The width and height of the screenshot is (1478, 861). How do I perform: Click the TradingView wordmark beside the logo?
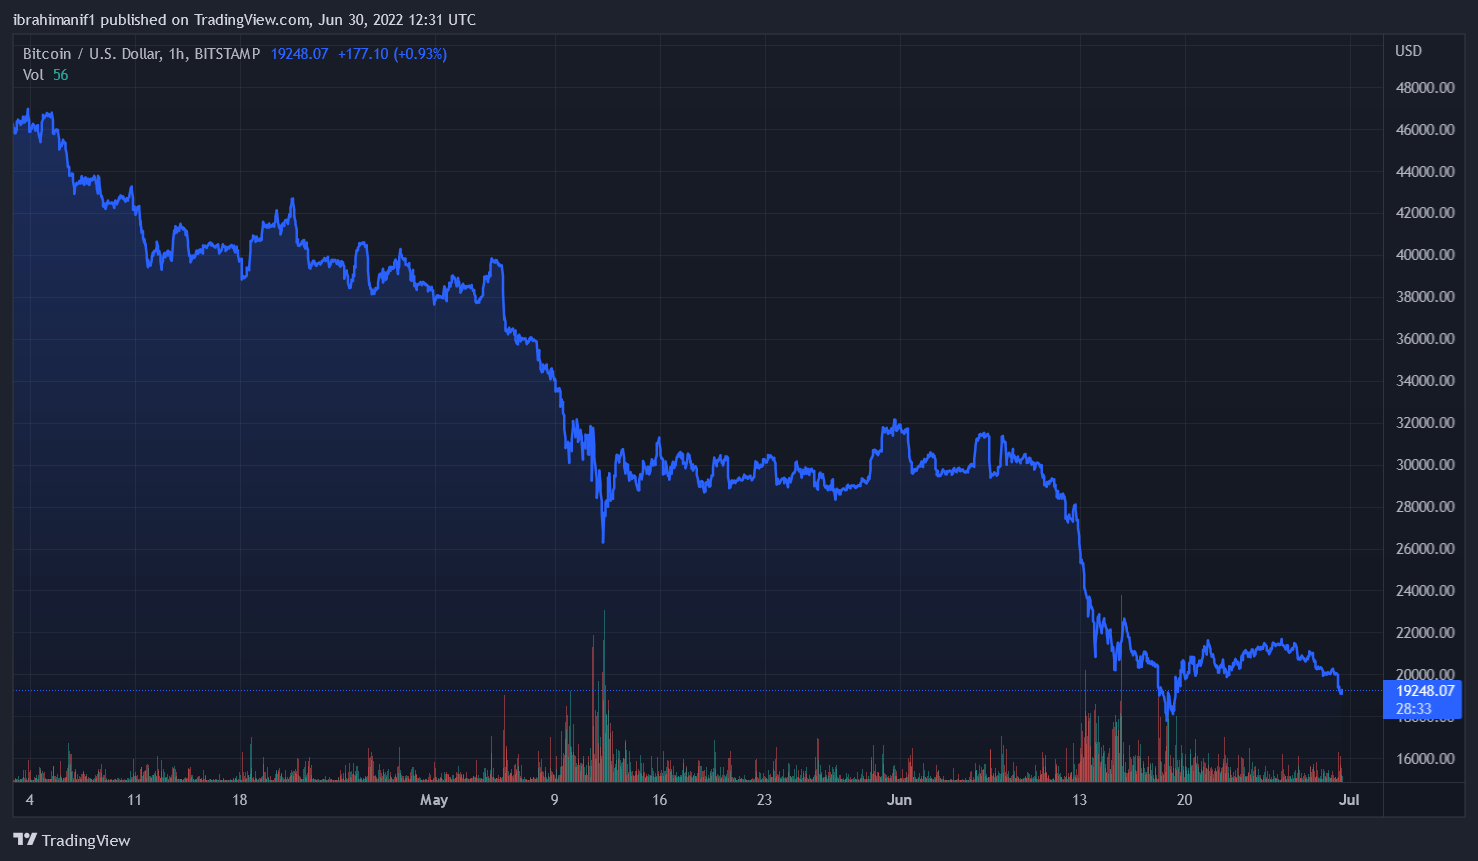pyautogui.click(x=86, y=840)
